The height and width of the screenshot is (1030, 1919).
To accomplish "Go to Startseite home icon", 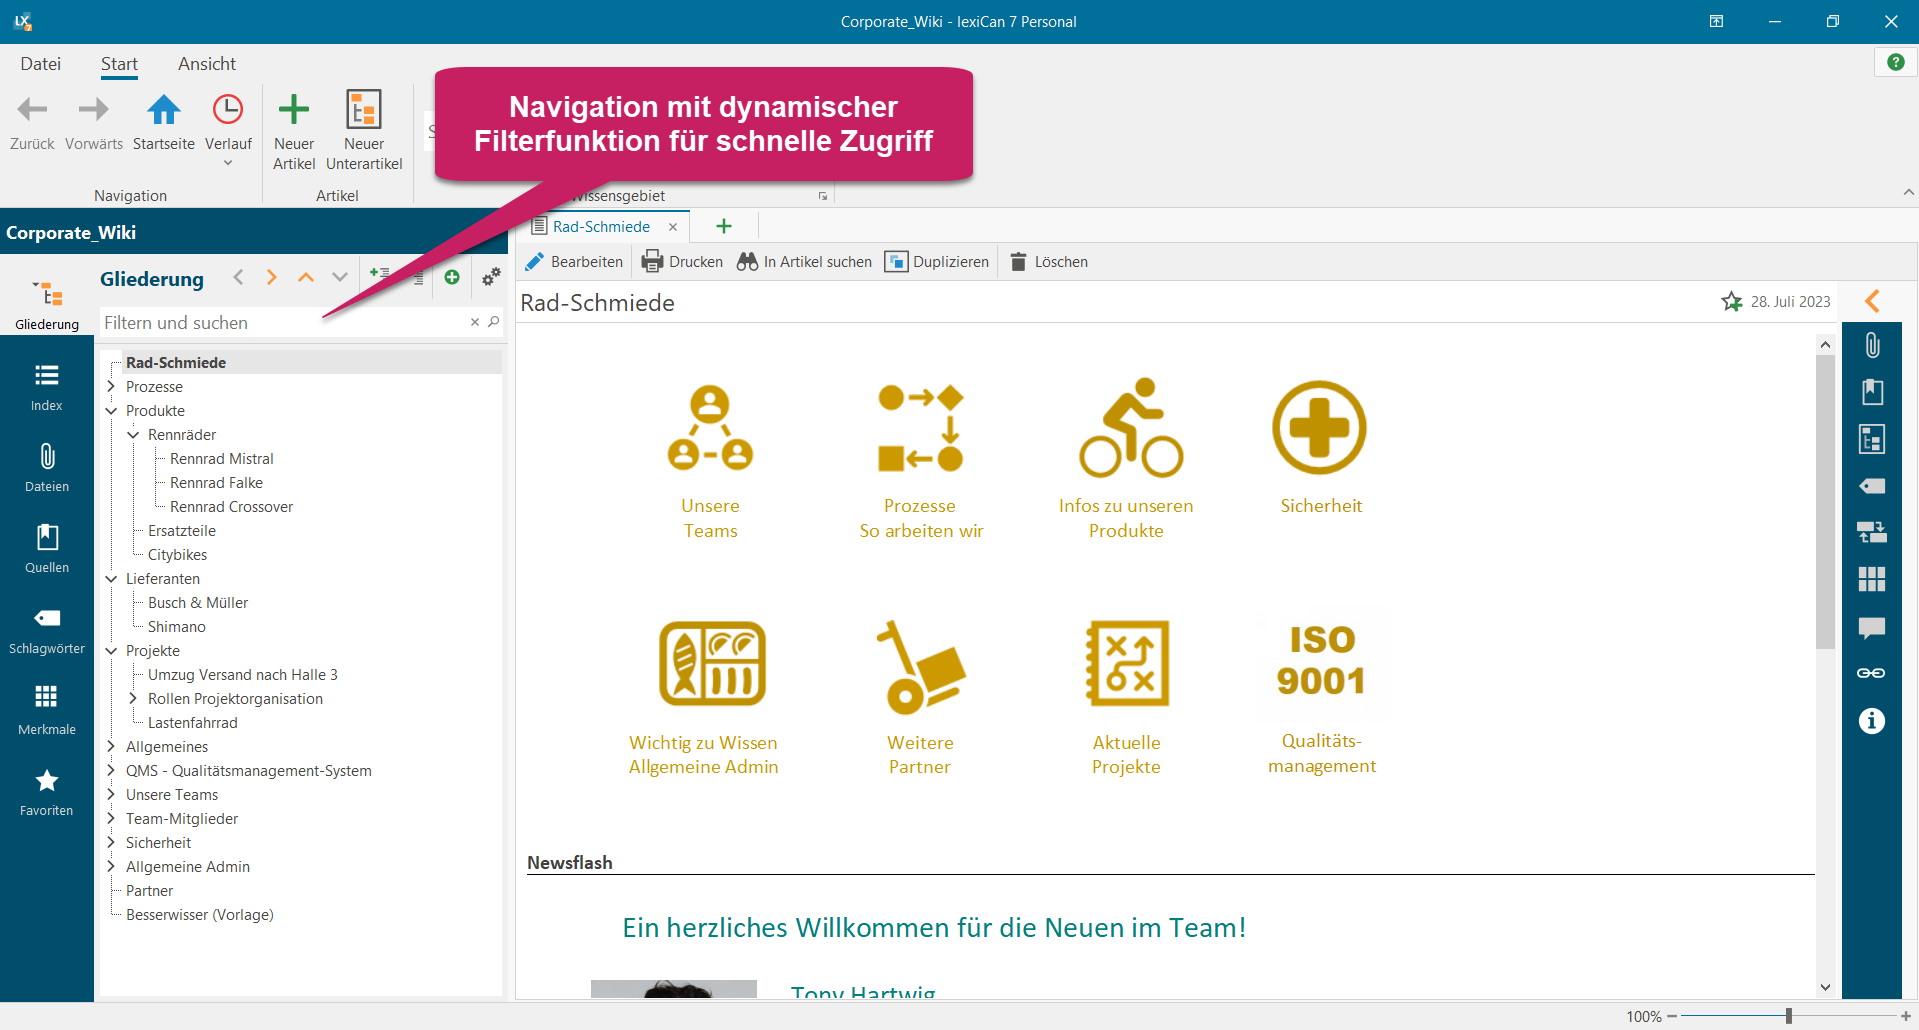I will [x=164, y=110].
